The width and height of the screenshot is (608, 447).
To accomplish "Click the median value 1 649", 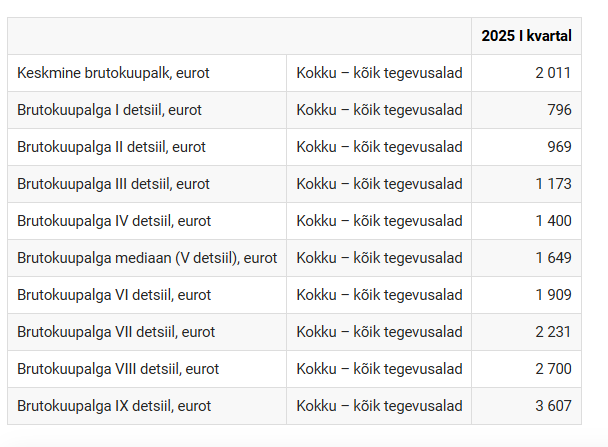I will [x=553, y=258].
